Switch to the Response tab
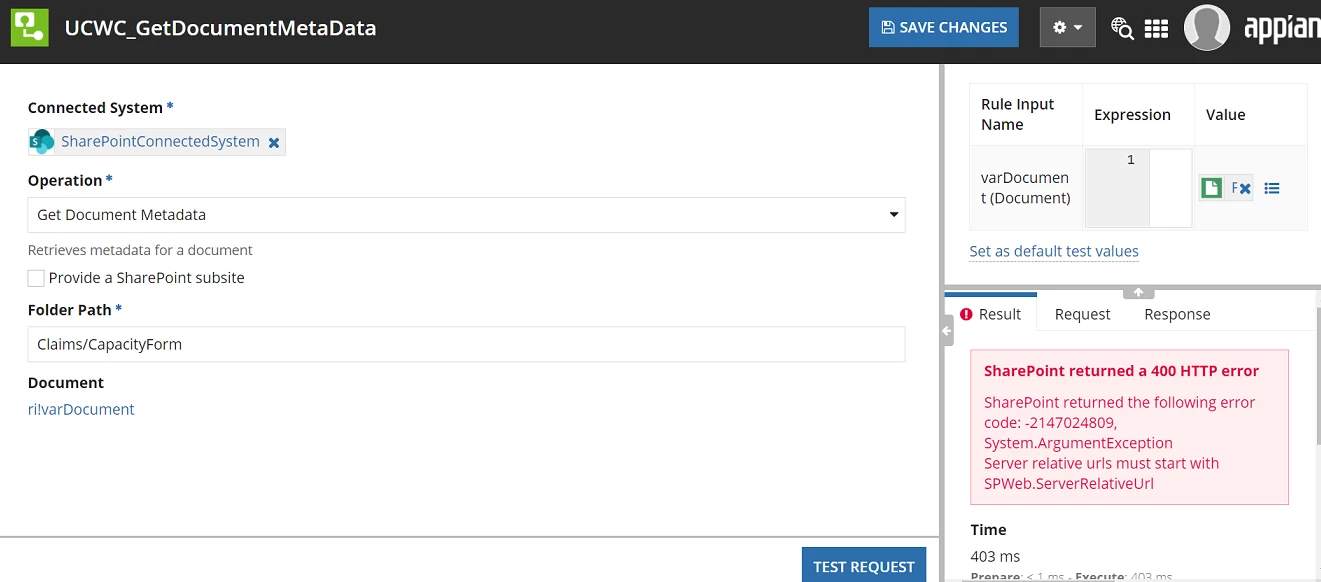 (1177, 314)
